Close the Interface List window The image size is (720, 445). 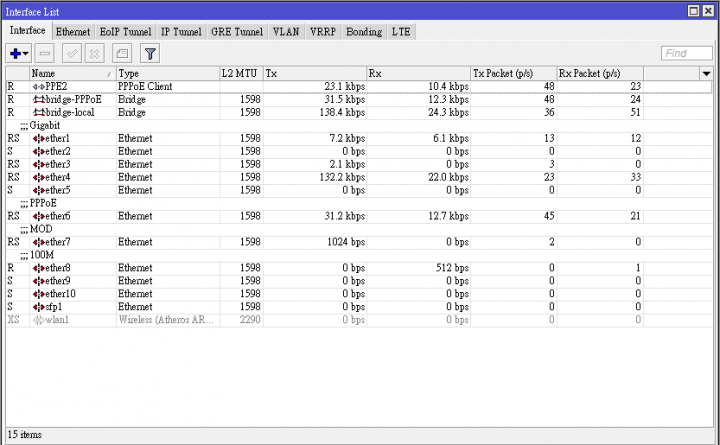coord(708,11)
